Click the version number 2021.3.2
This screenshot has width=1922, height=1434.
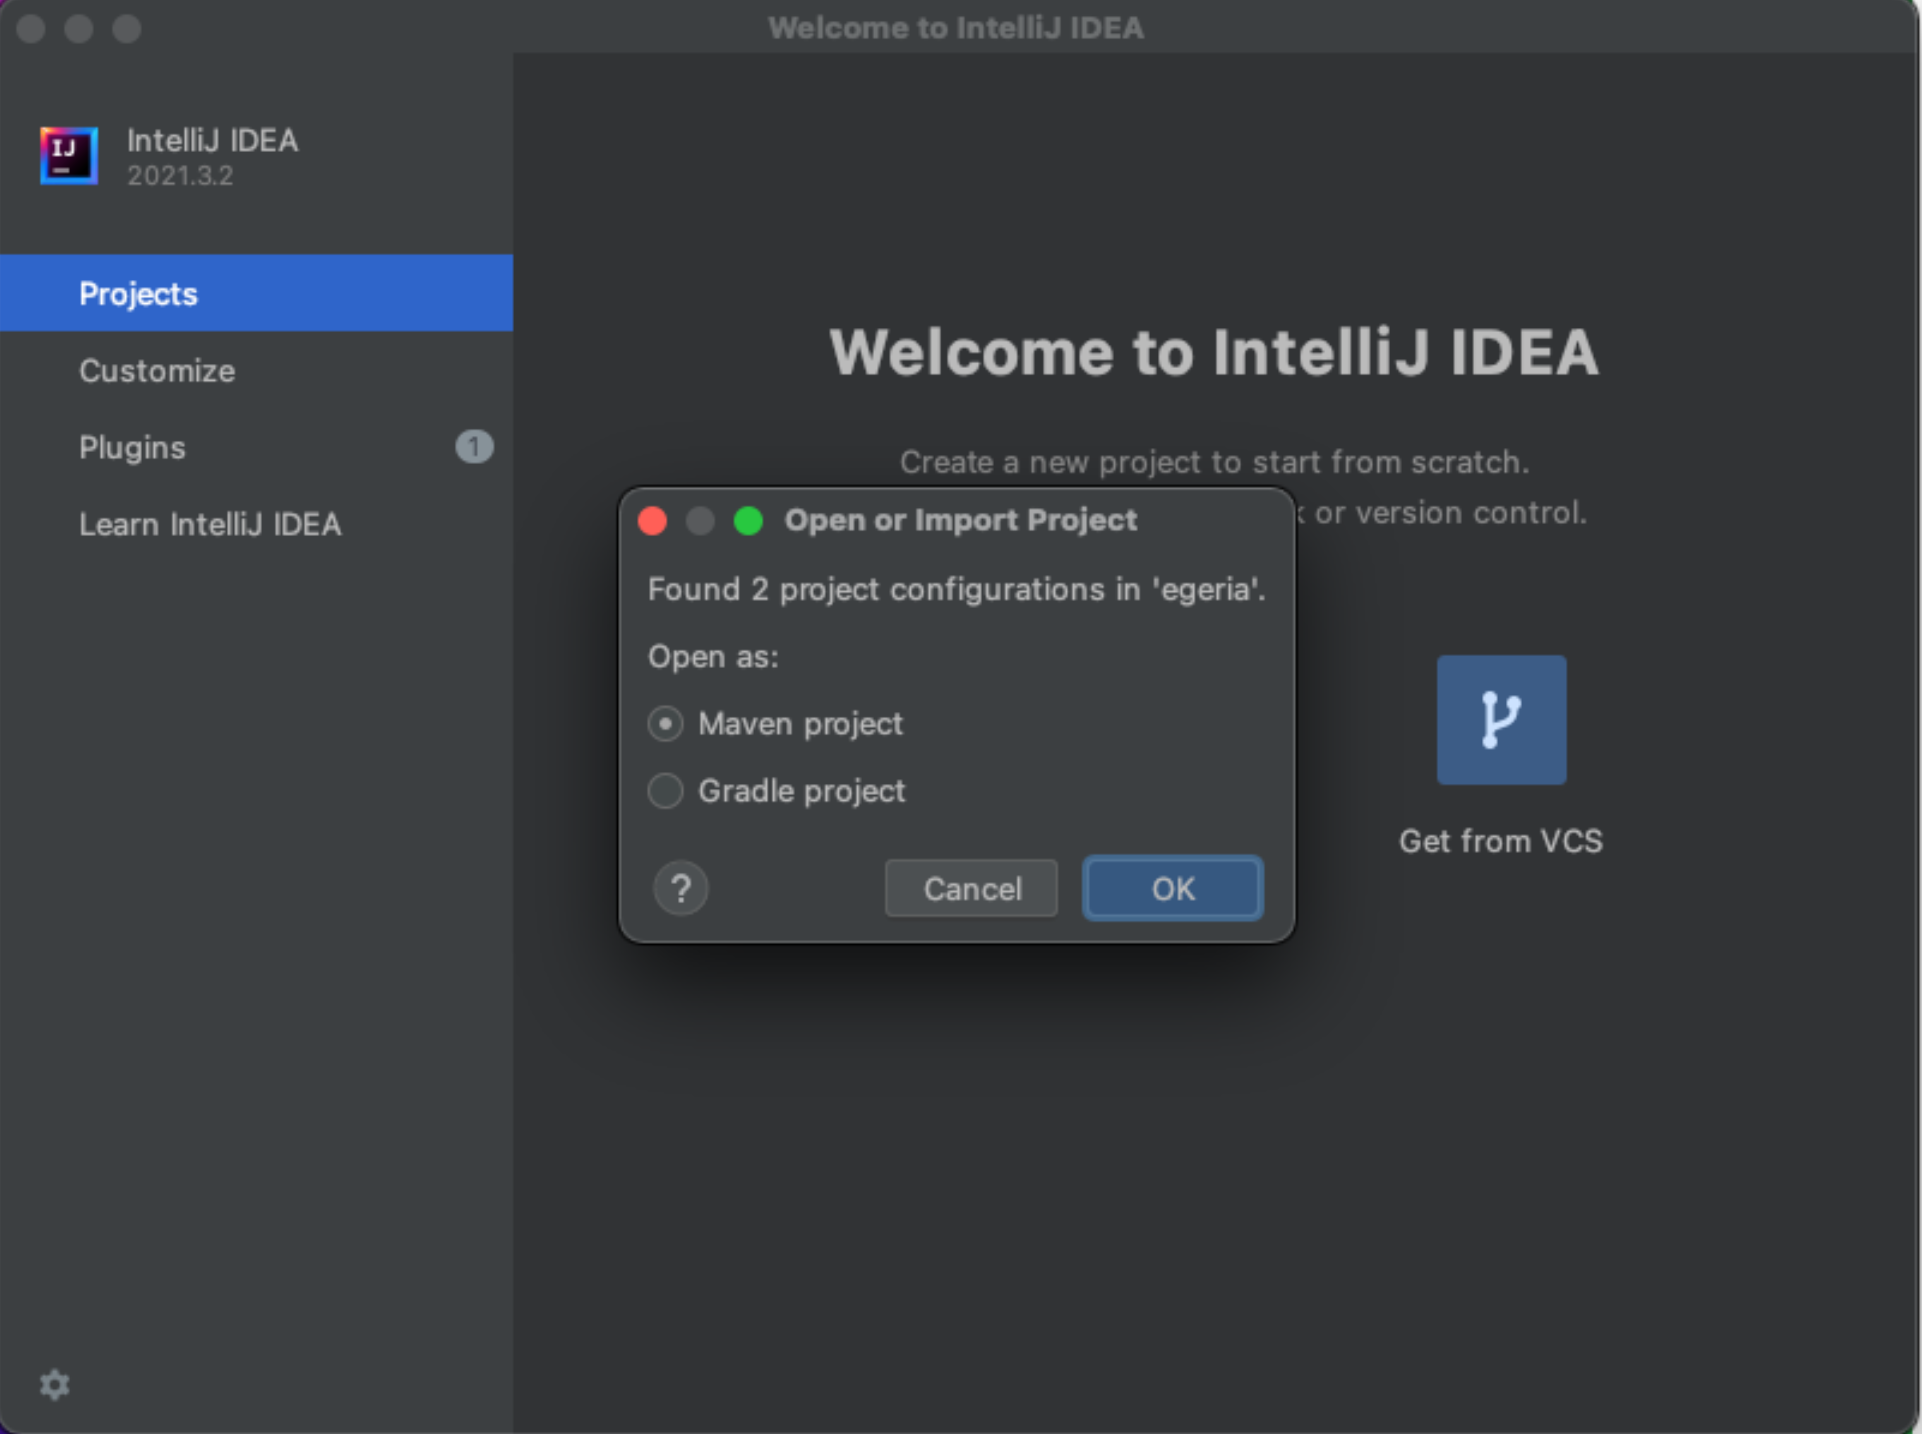[x=180, y=175]
